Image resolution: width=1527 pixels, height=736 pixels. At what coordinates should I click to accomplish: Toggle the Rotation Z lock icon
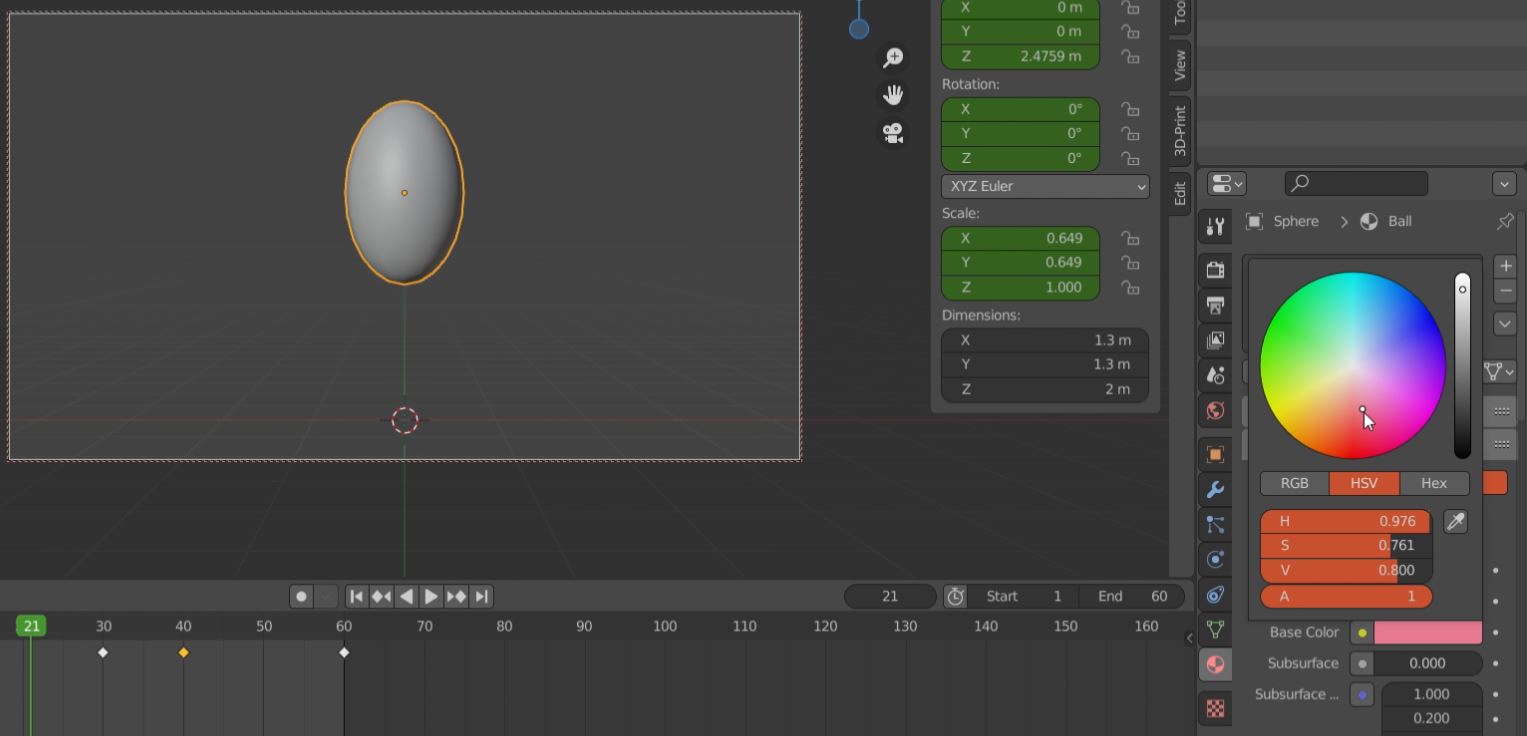[x=1130, y=158]
